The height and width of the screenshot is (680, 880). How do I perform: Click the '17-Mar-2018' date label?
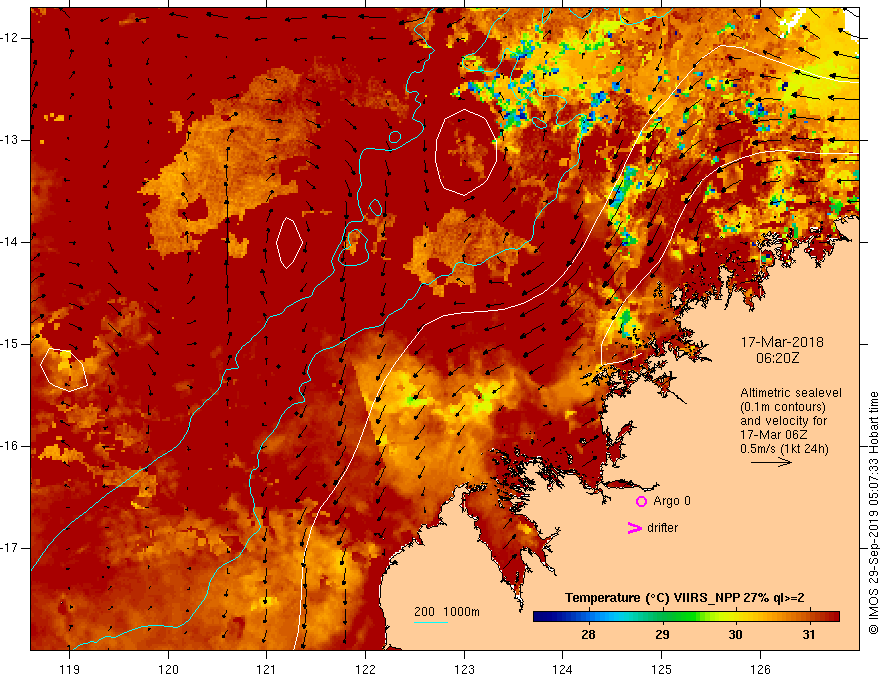[x=782, y=342]
